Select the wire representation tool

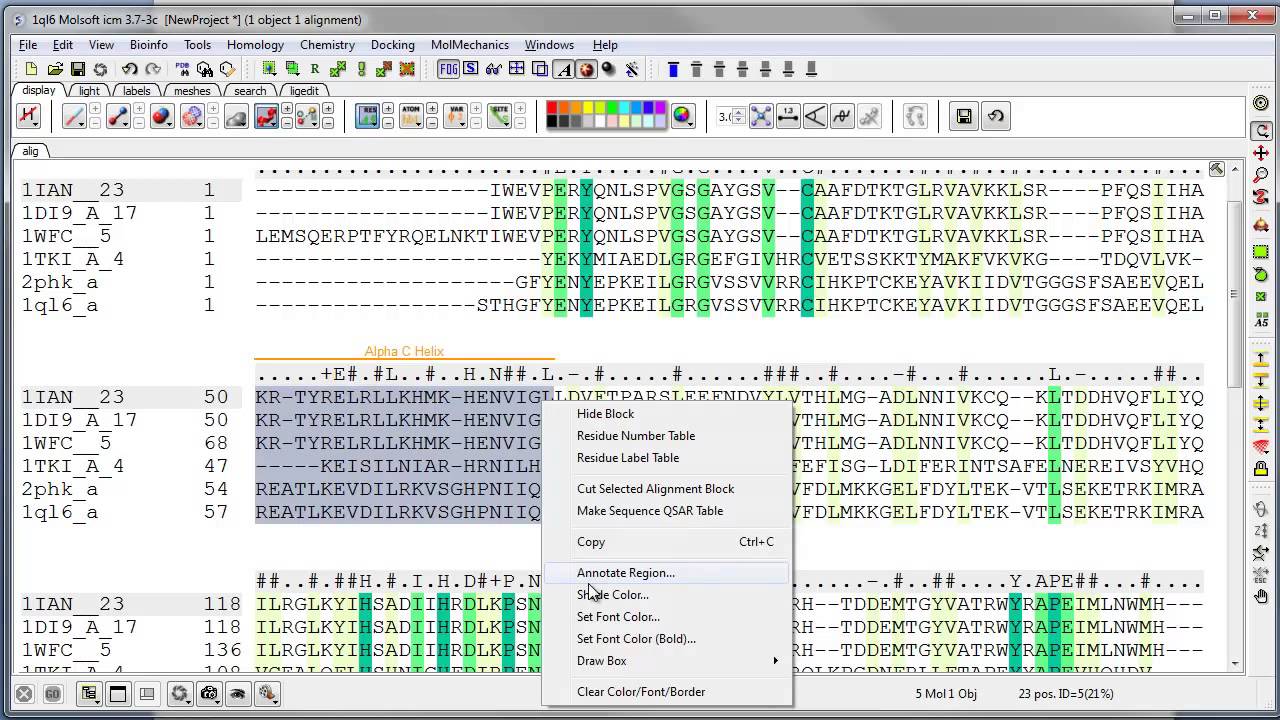tap(74, 116)
